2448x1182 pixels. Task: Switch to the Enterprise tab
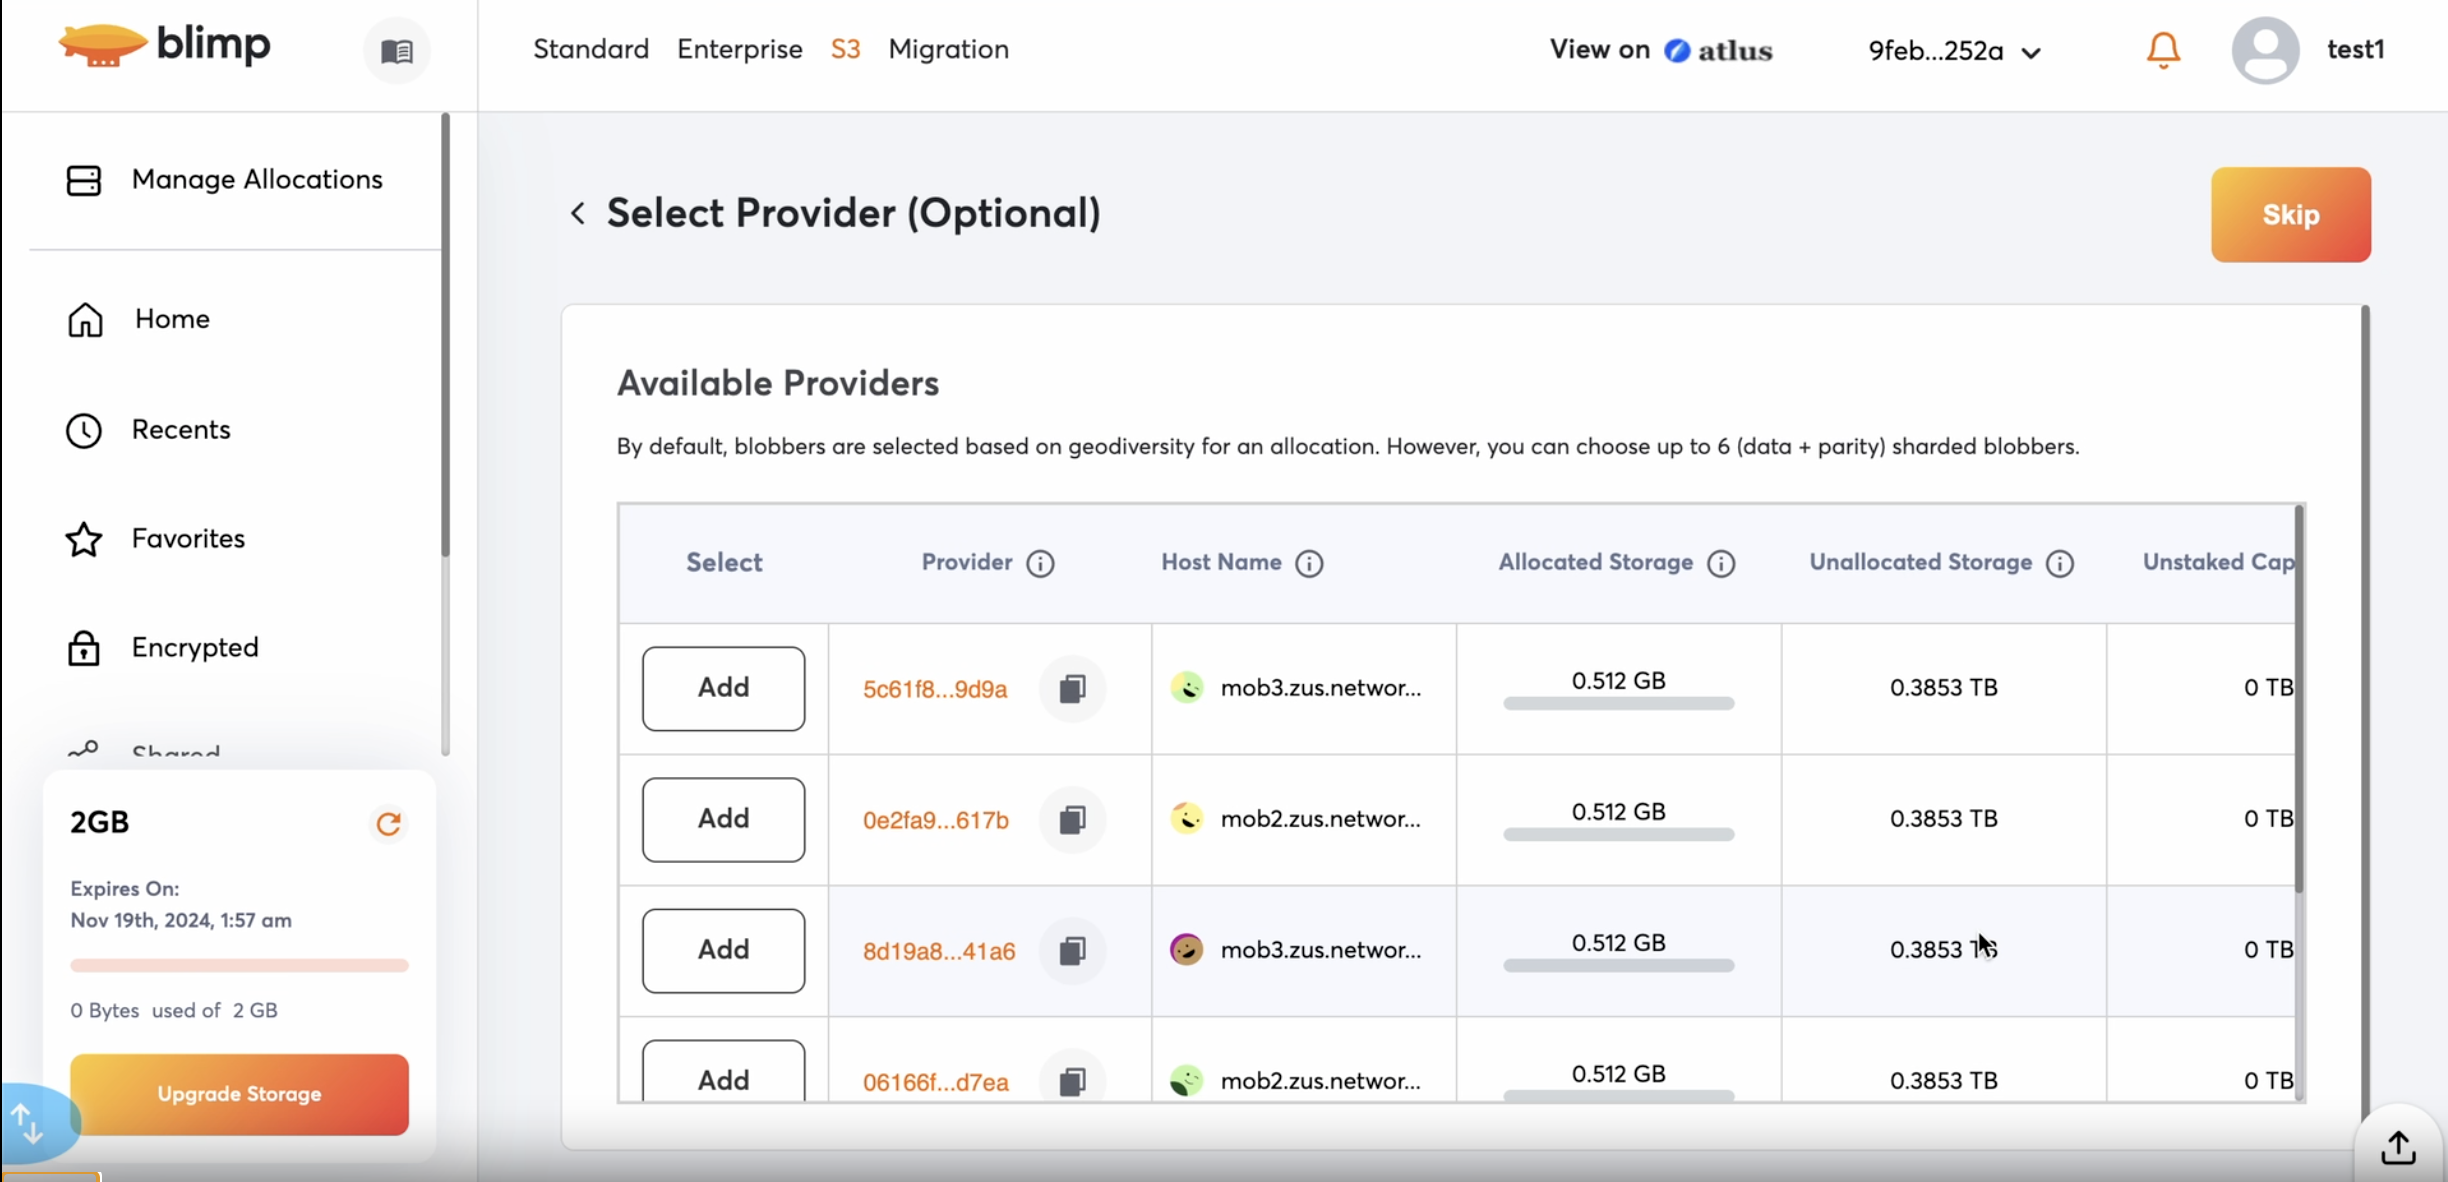pyautogui.click(x=739, y=49)
